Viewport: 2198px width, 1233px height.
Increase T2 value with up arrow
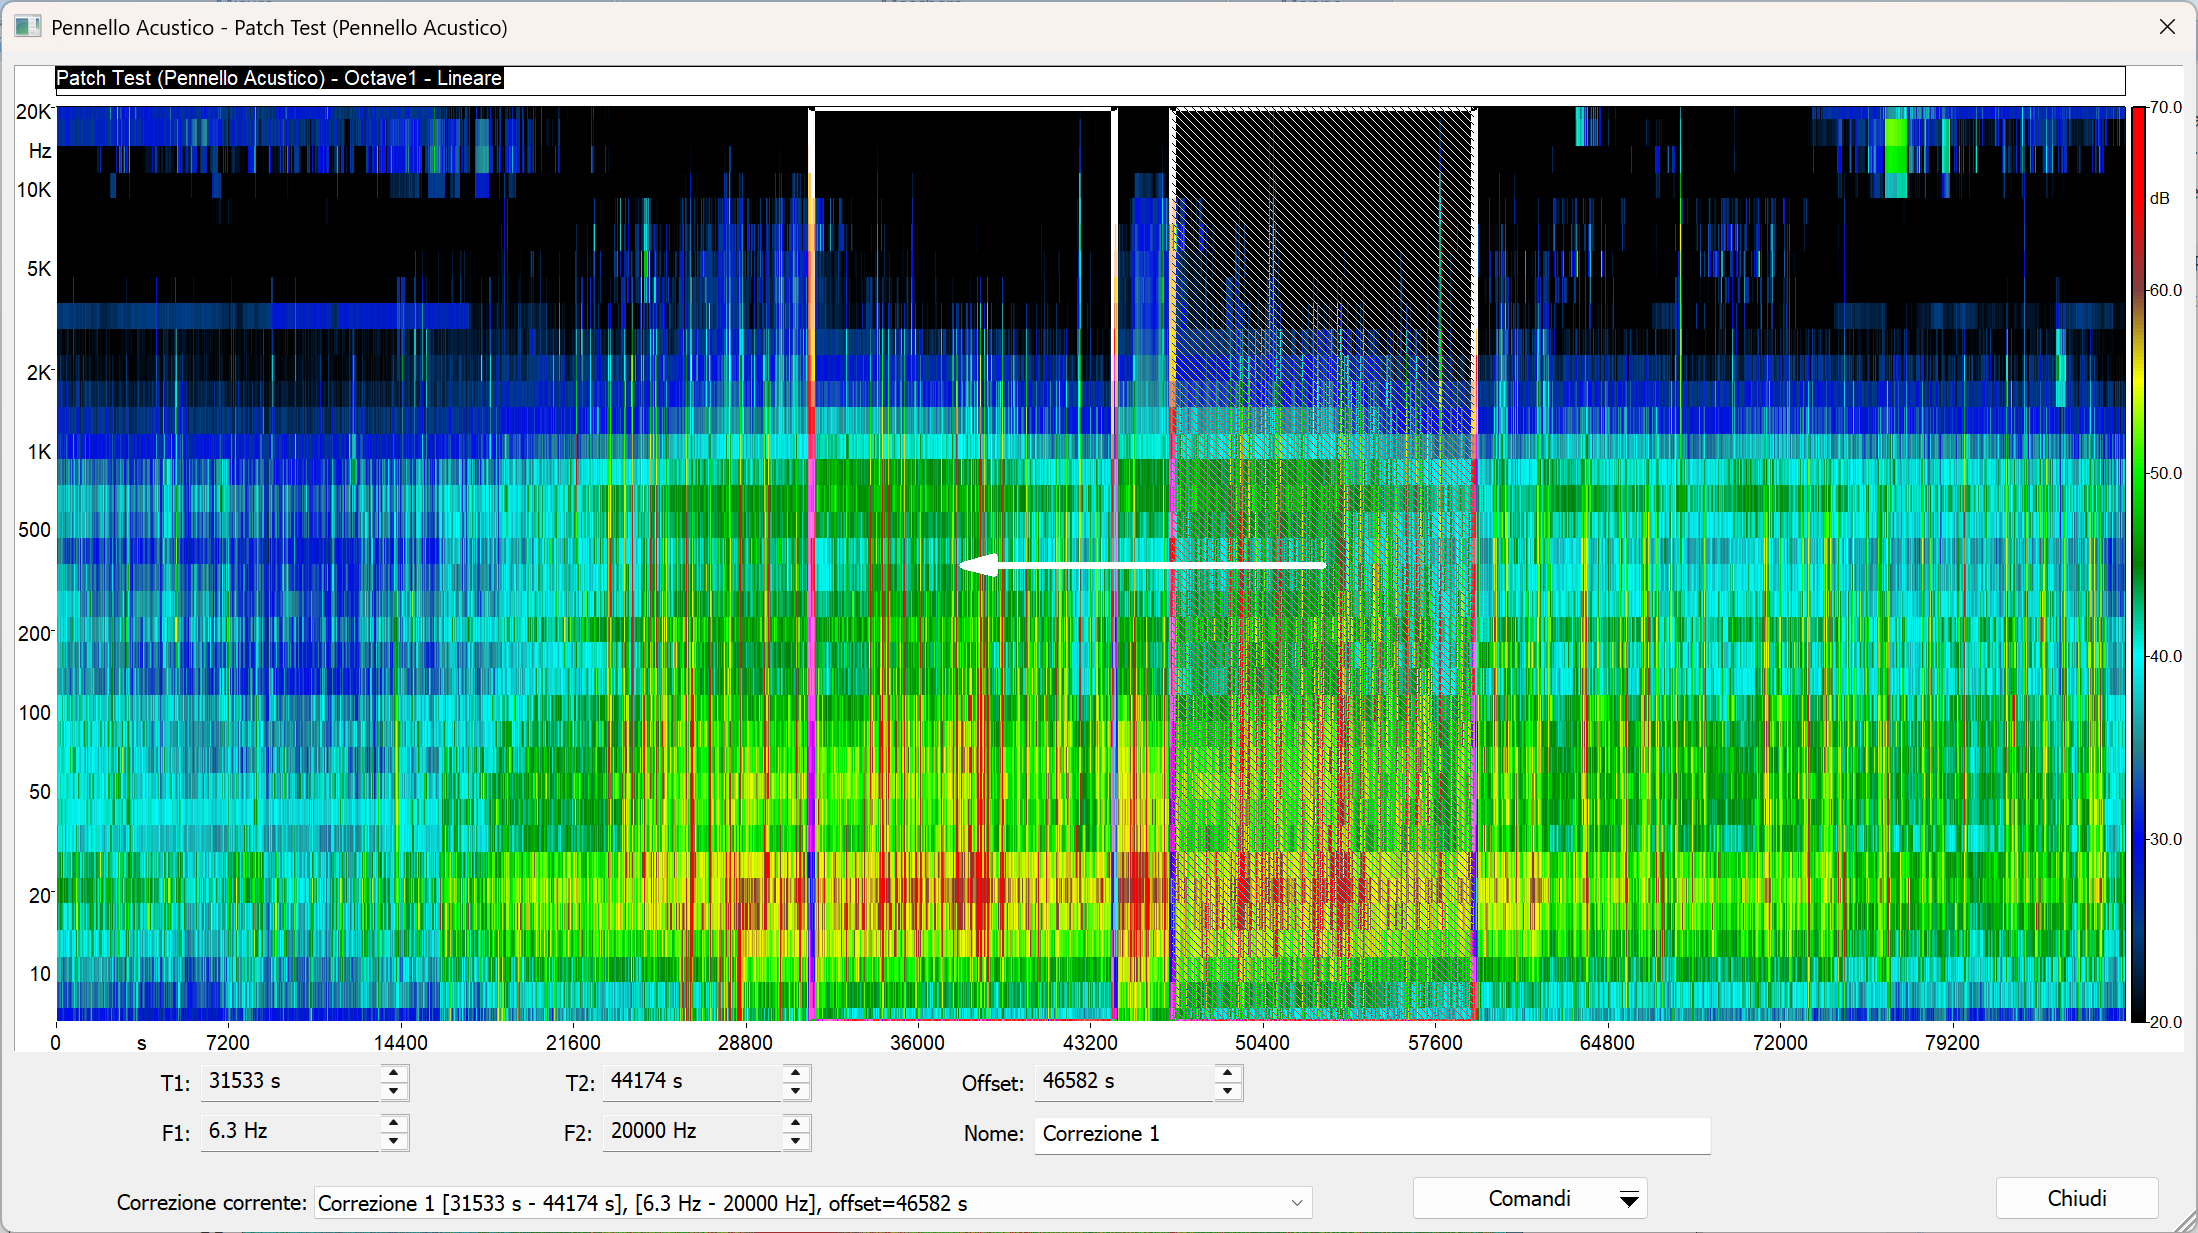coord(796,1072)
